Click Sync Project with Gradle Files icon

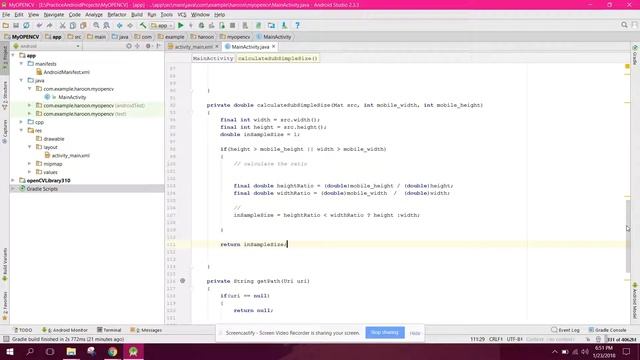258,25
